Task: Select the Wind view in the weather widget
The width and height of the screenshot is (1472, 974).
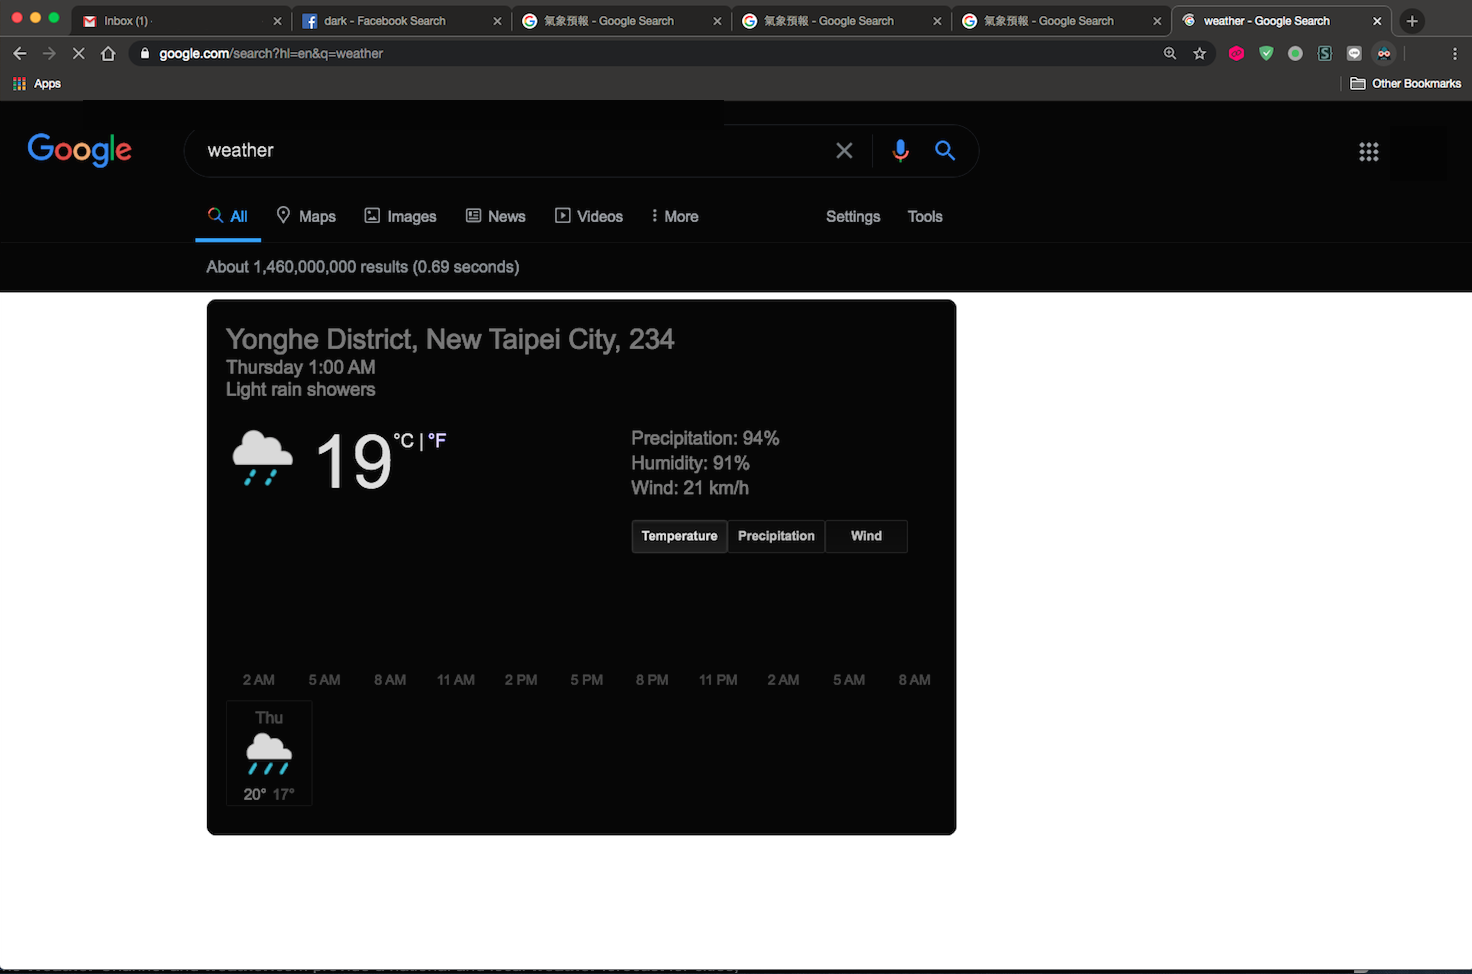Action: click(x=865, y=536)
